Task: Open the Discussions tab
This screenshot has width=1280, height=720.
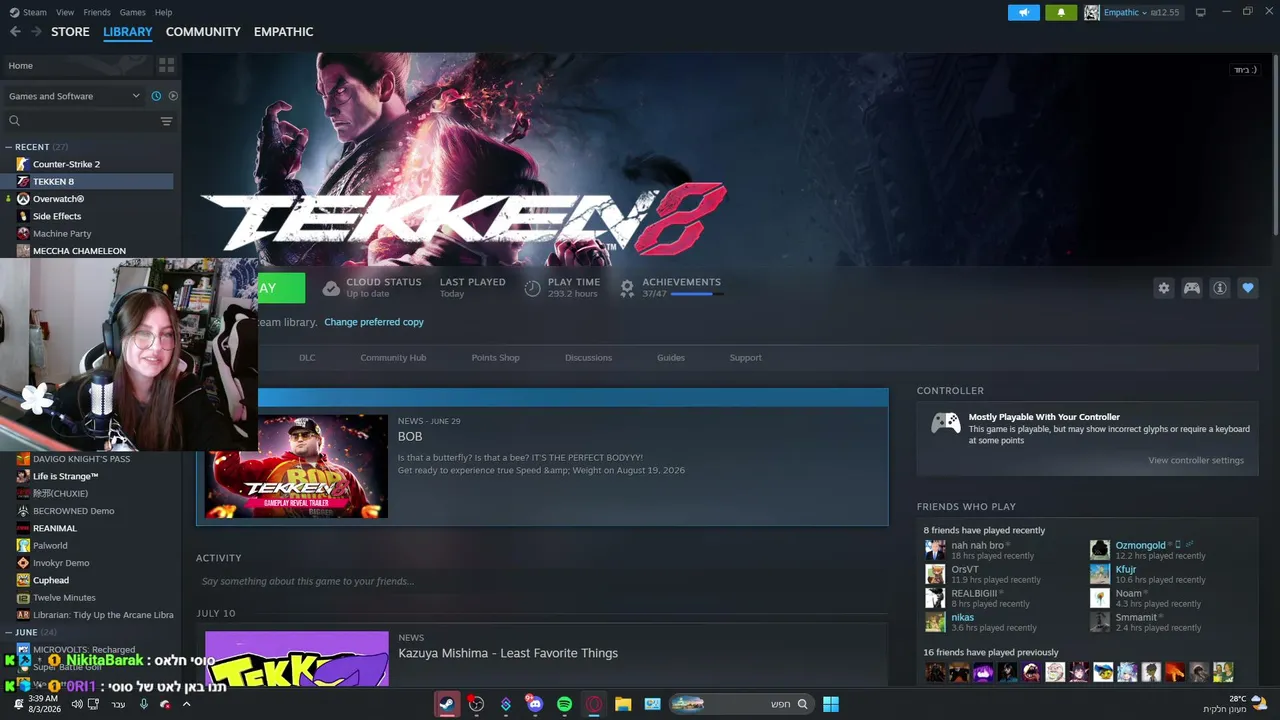Action: pyautogui.click(x=588, y=358)
